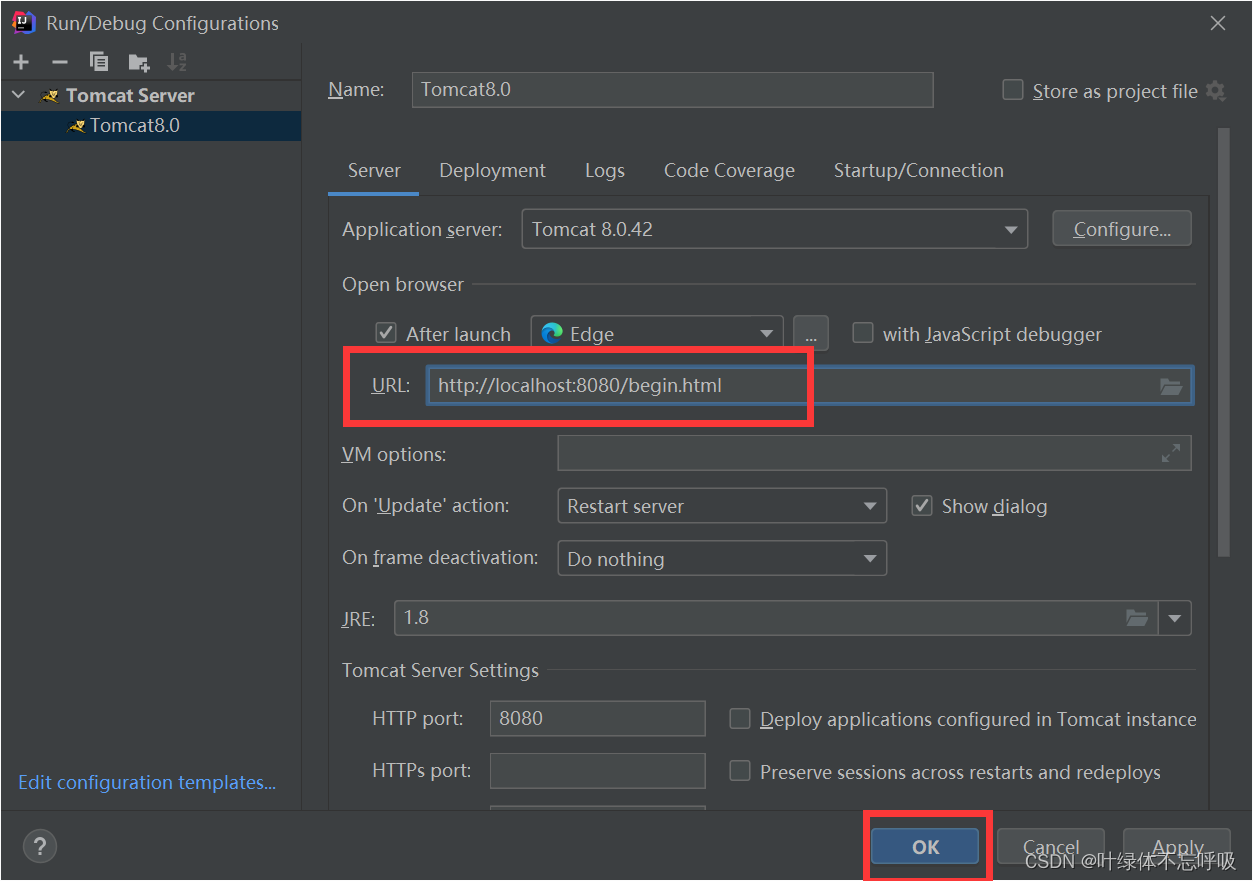
Task: Click the OK button
Action: click(925, 846)
